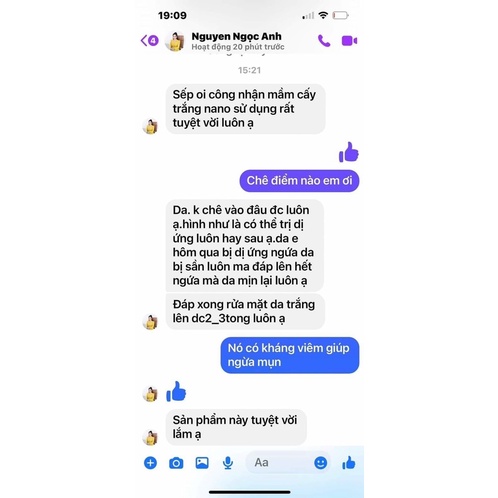Open the photo gallery picker
Viewport: 498px width, 498px height.
click(202, 463)
